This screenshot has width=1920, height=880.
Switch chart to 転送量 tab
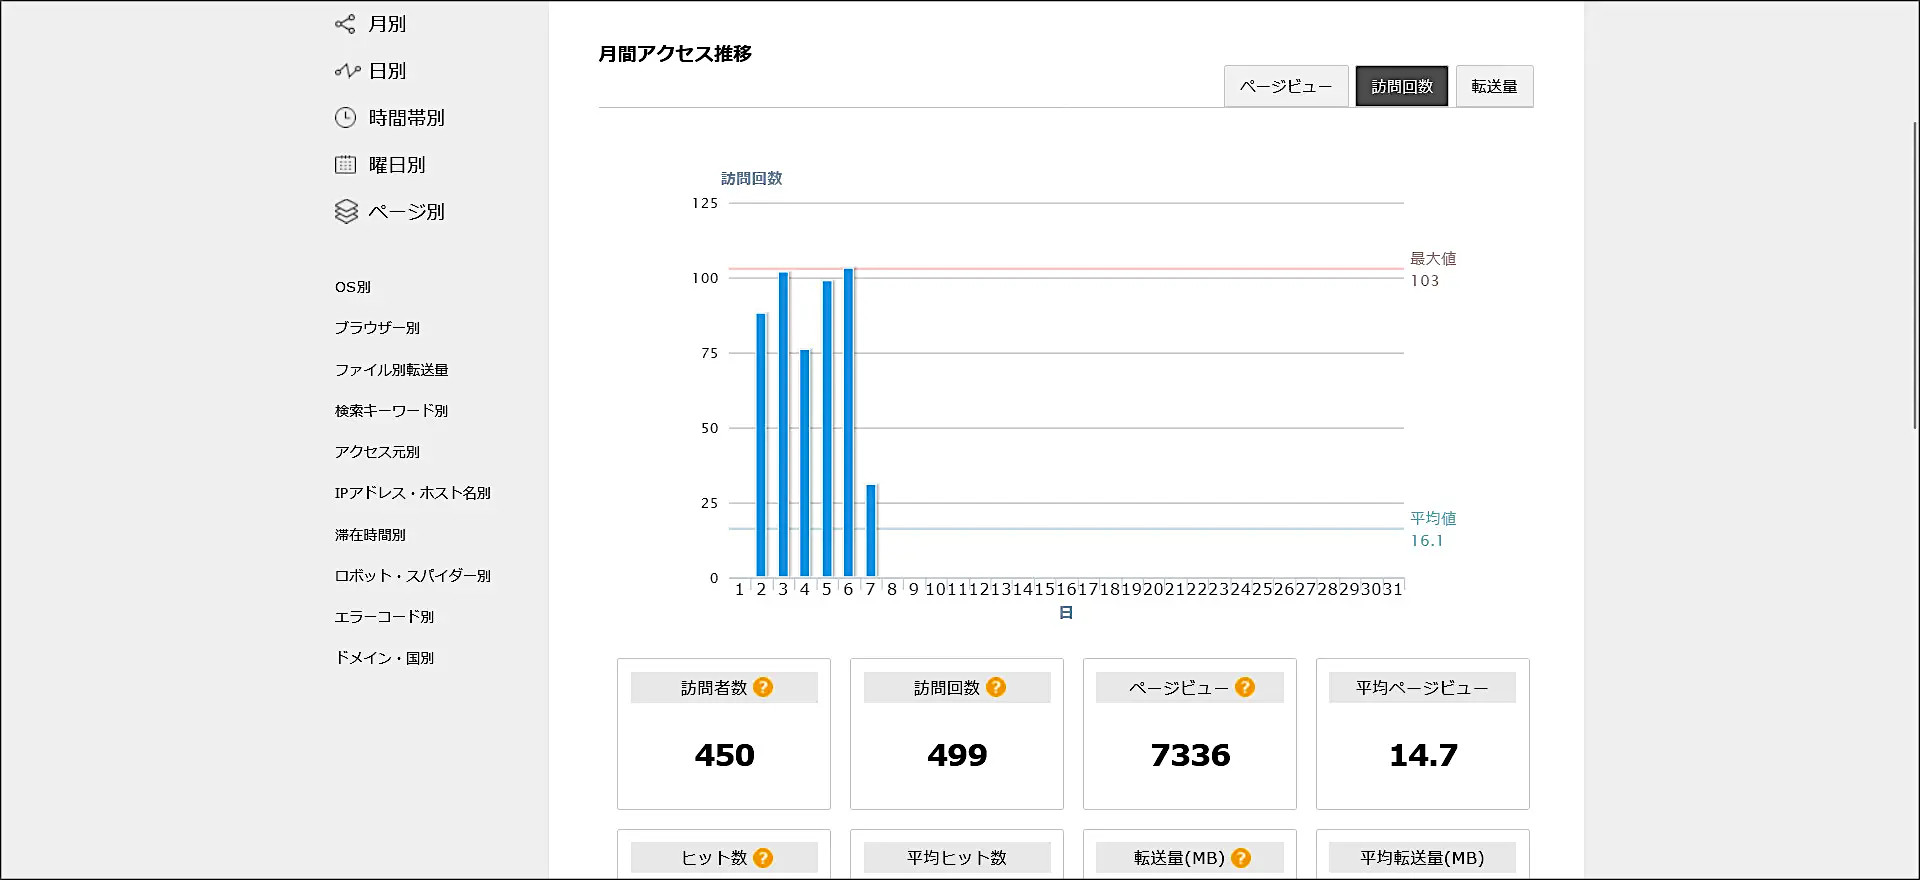click(x=1494, y=87)
